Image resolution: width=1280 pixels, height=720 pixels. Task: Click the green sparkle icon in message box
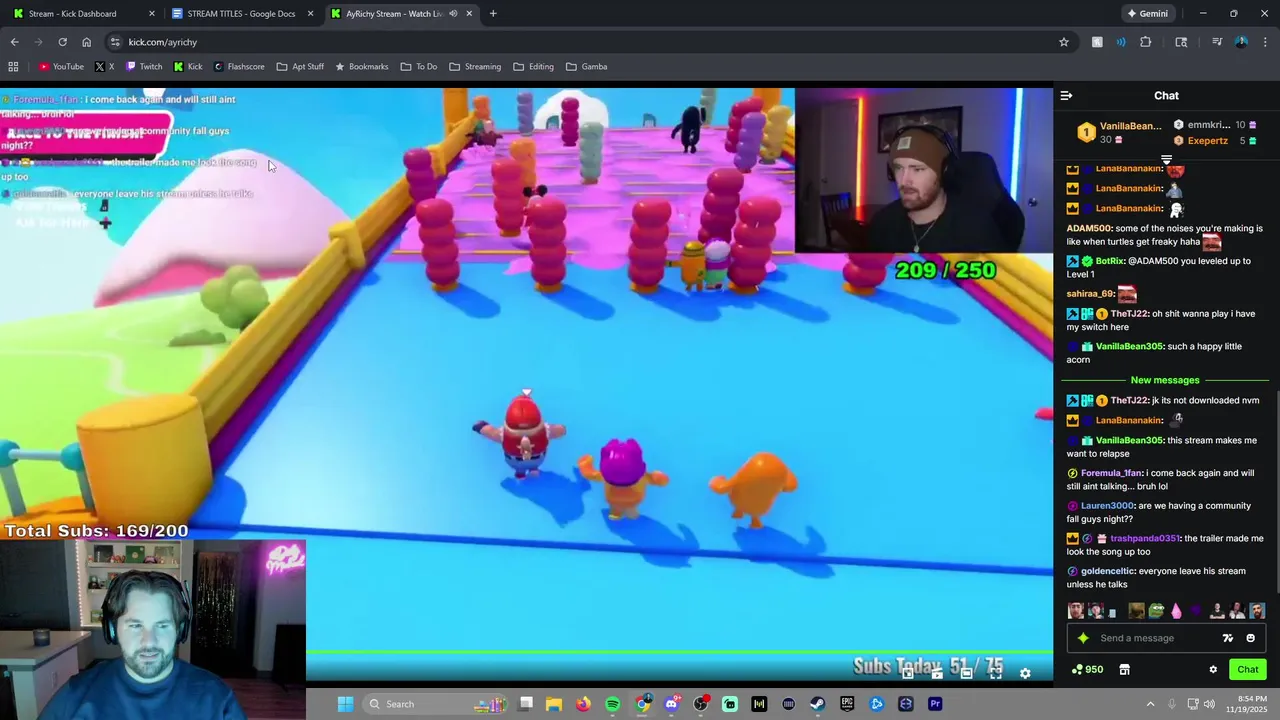tap(1083, 638)
